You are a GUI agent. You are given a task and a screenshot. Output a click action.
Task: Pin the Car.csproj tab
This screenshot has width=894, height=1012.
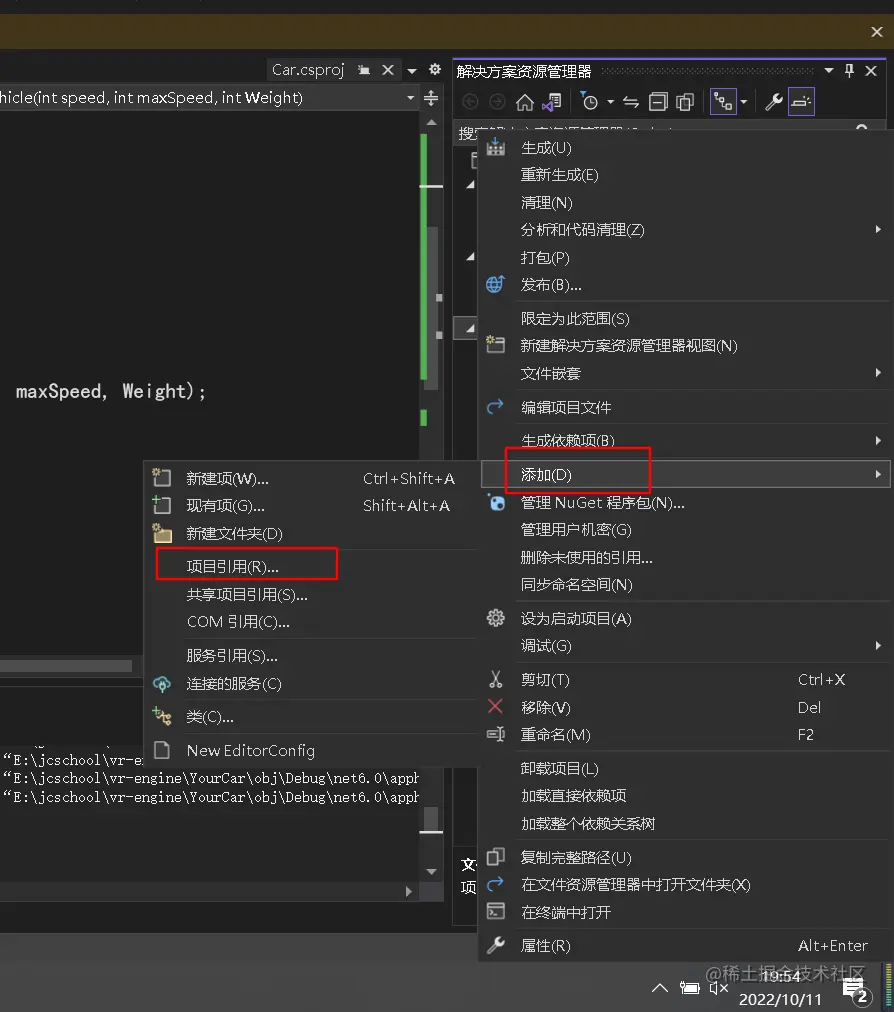(364, 70)
